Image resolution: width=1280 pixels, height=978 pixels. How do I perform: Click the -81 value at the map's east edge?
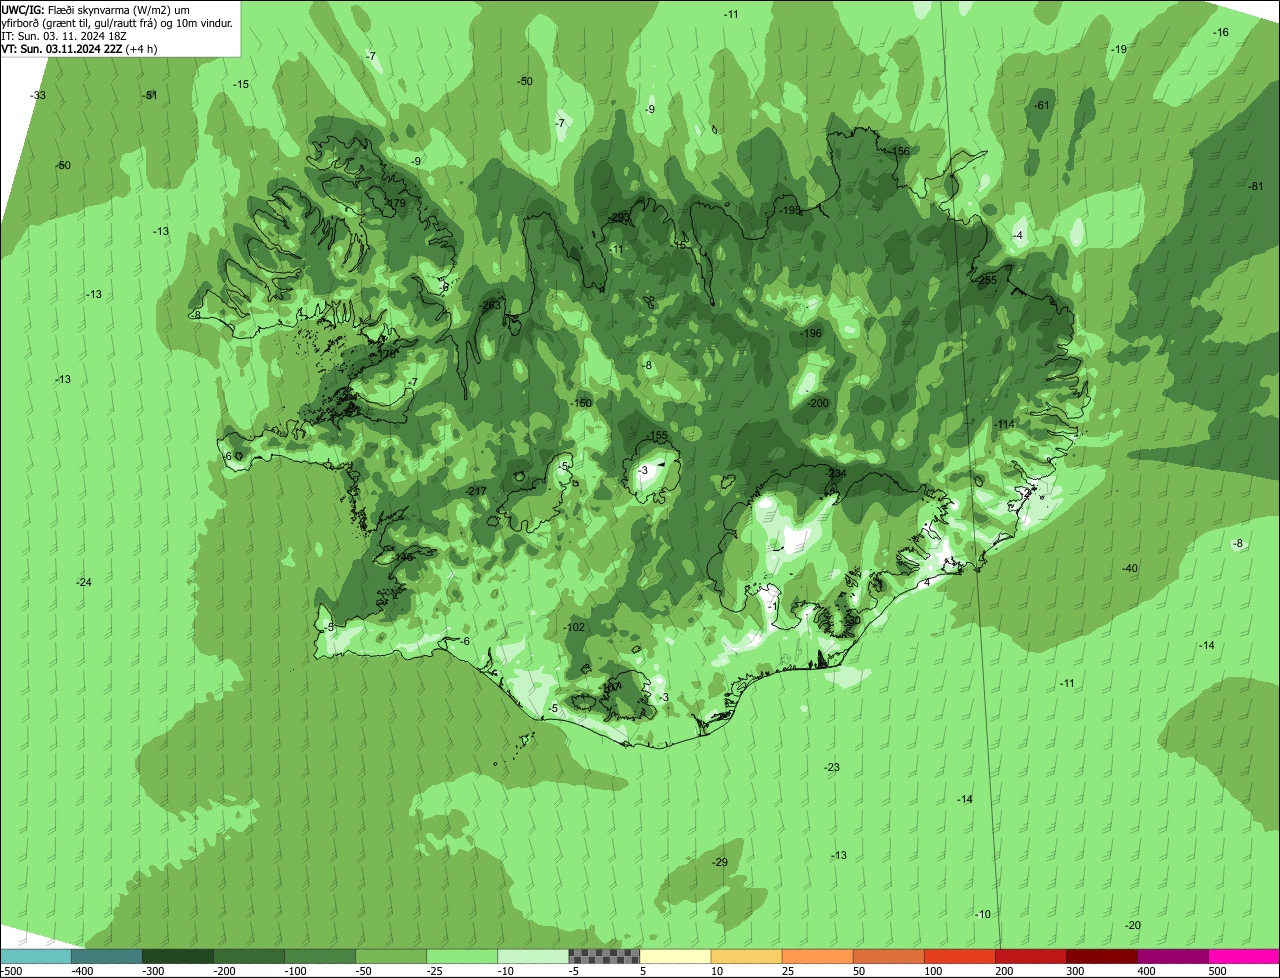1256,186
